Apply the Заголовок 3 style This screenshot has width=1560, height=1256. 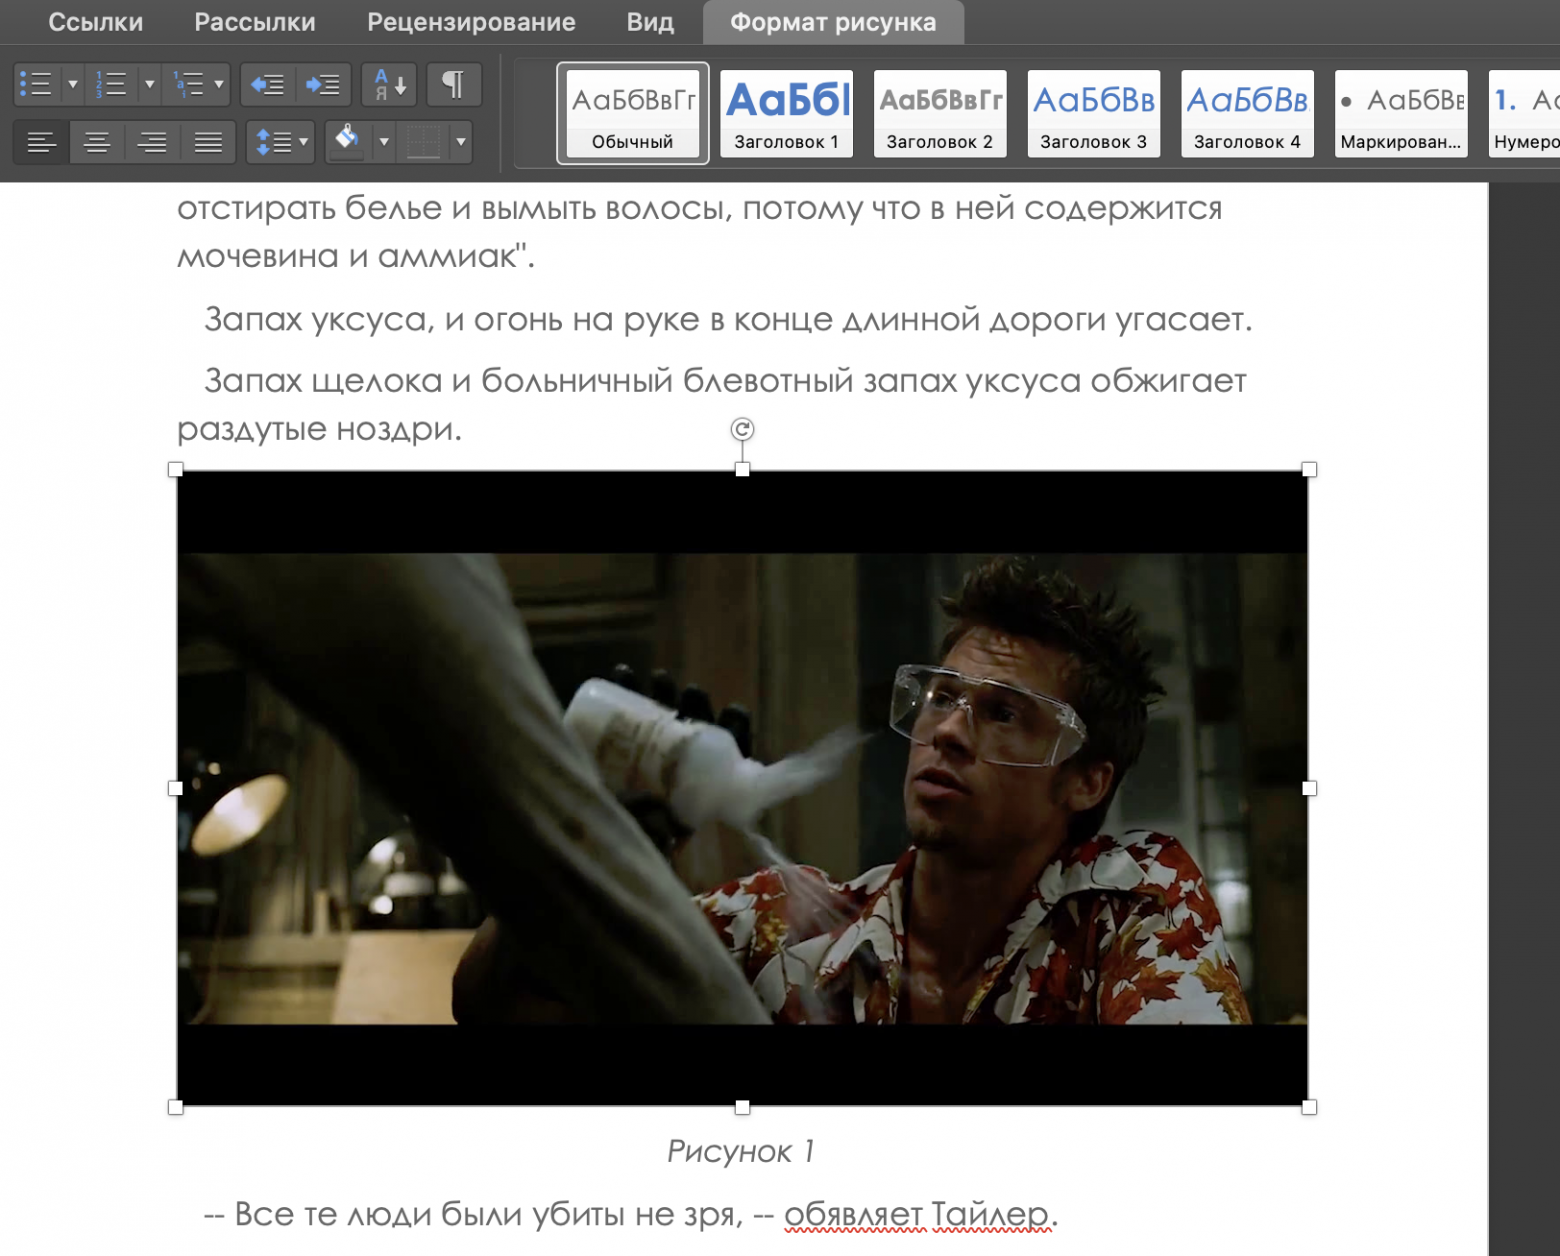point(1094,113)
